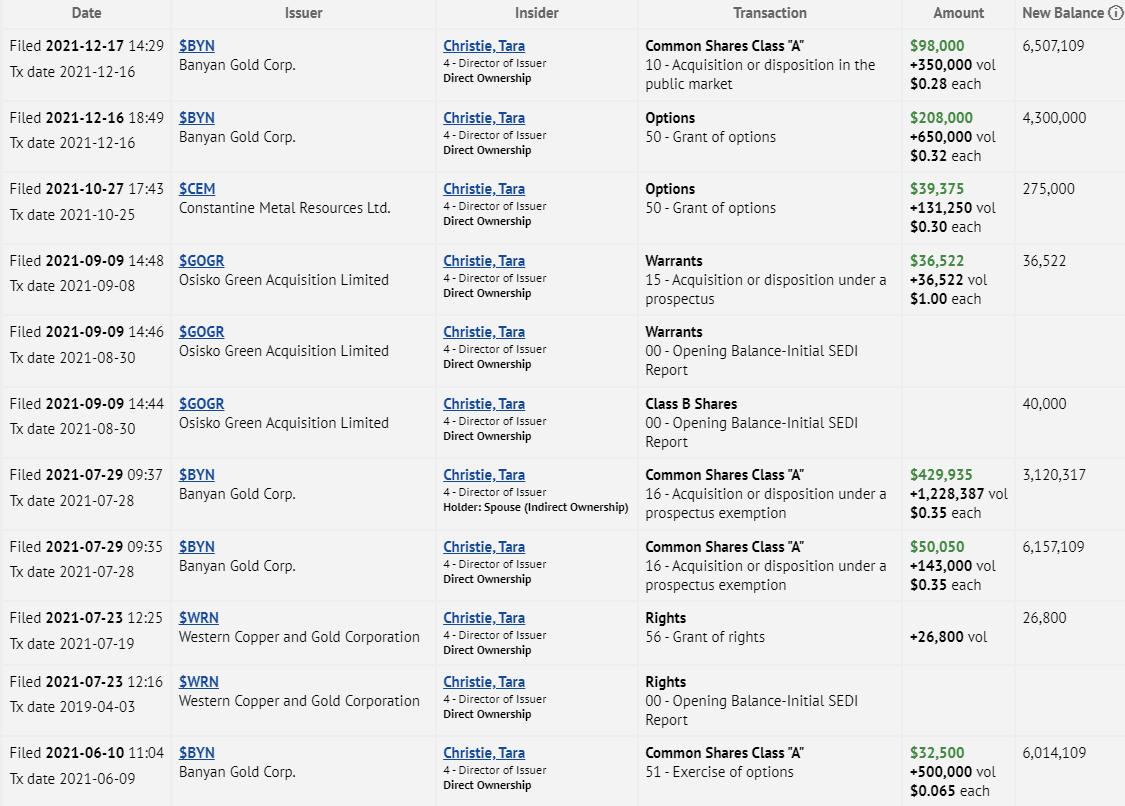Open Christie, Tara link in row filed 12:16
This screenshot has height=806, width=1125.
point(484,681)
